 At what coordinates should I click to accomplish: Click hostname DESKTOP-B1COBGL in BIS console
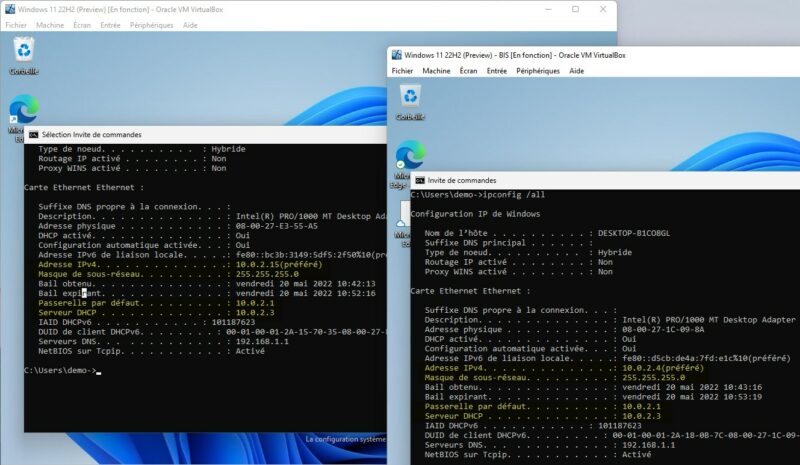point(634,233)
